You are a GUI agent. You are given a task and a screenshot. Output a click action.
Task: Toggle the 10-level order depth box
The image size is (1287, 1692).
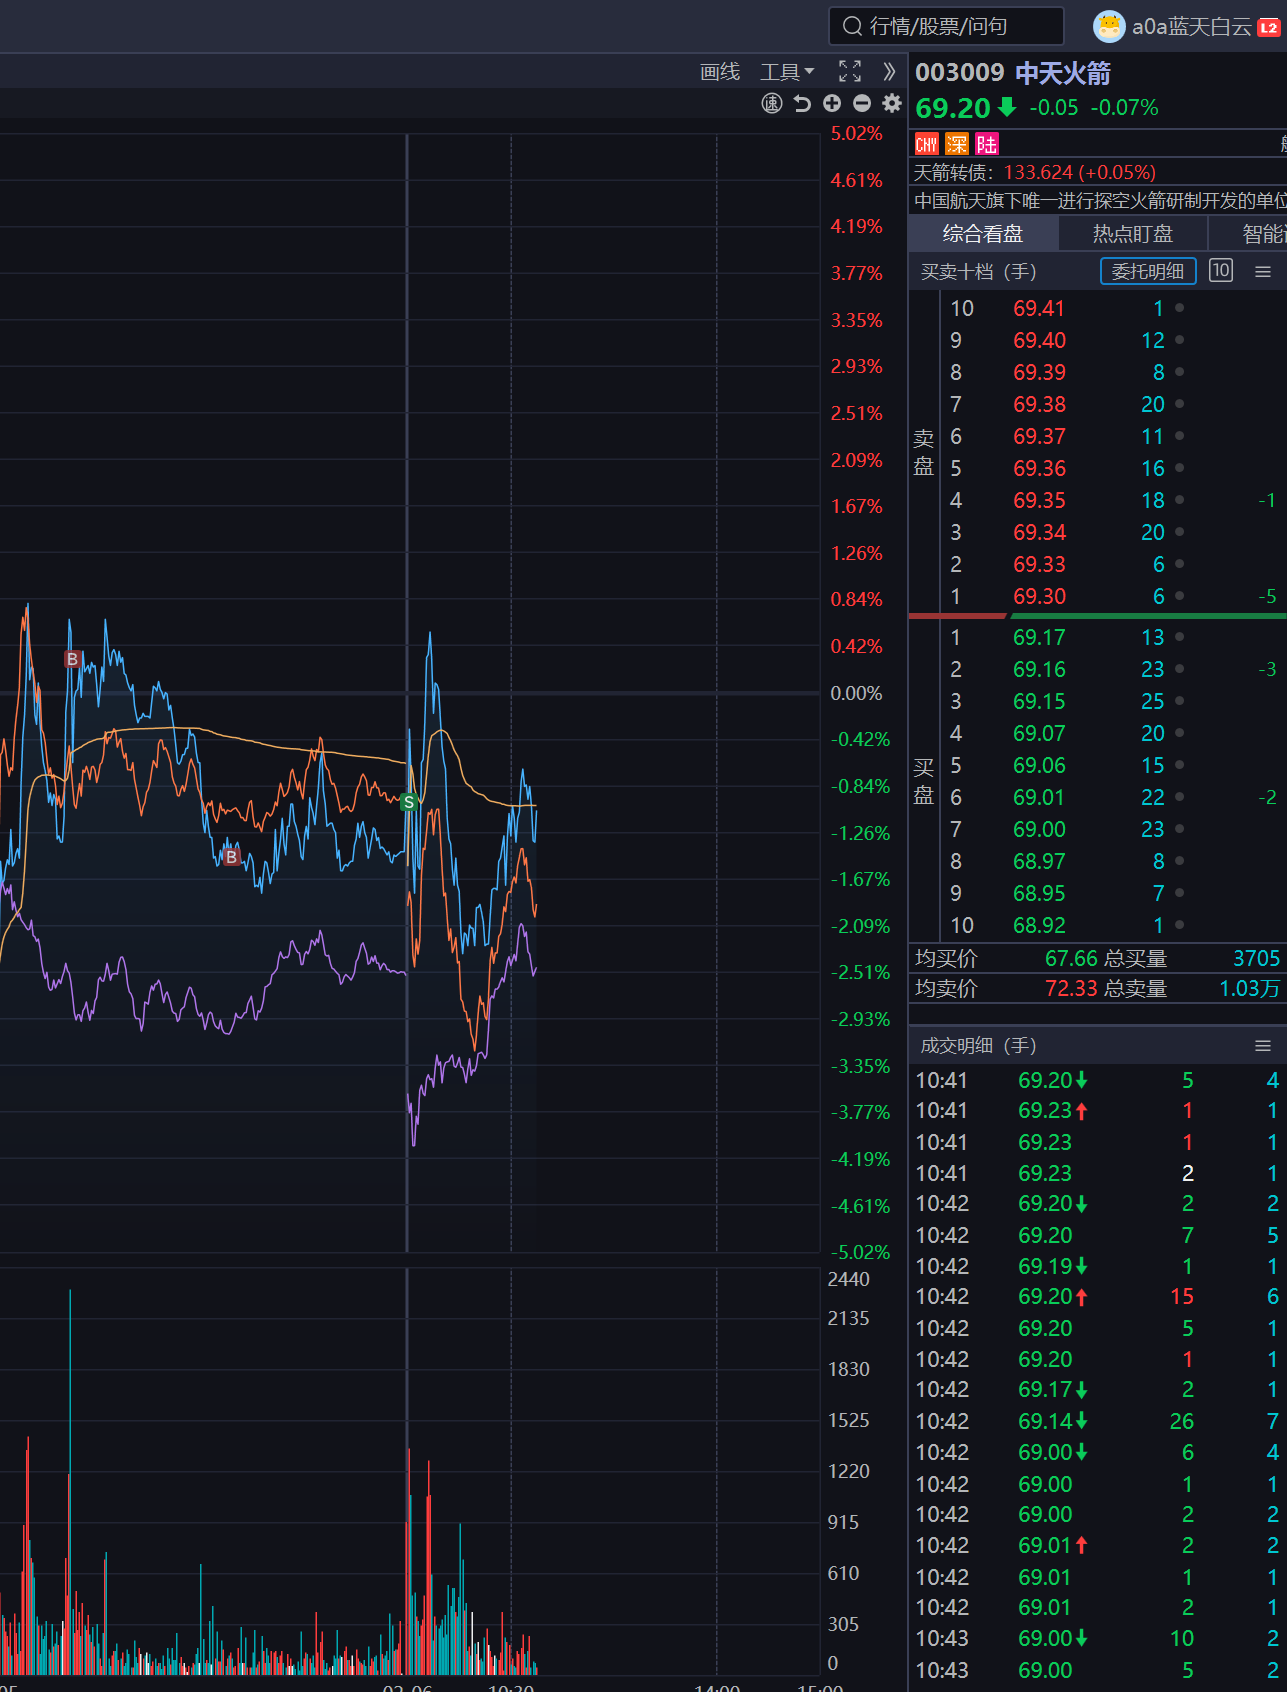[1220, 271]
